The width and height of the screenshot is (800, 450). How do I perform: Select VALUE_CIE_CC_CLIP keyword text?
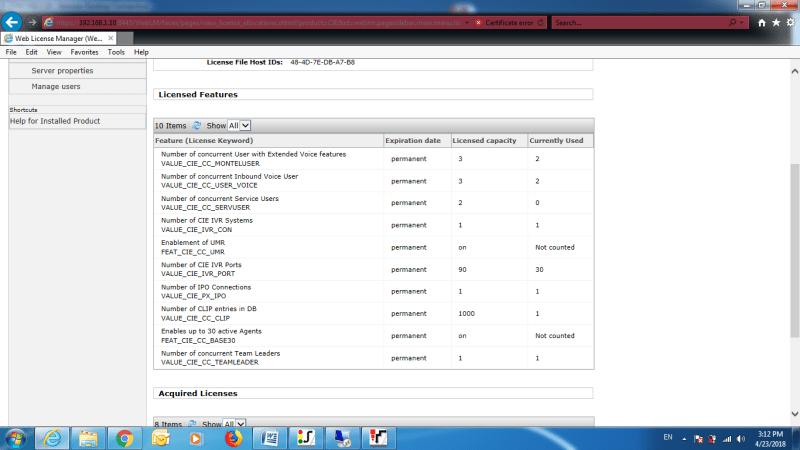coord(195,318)
